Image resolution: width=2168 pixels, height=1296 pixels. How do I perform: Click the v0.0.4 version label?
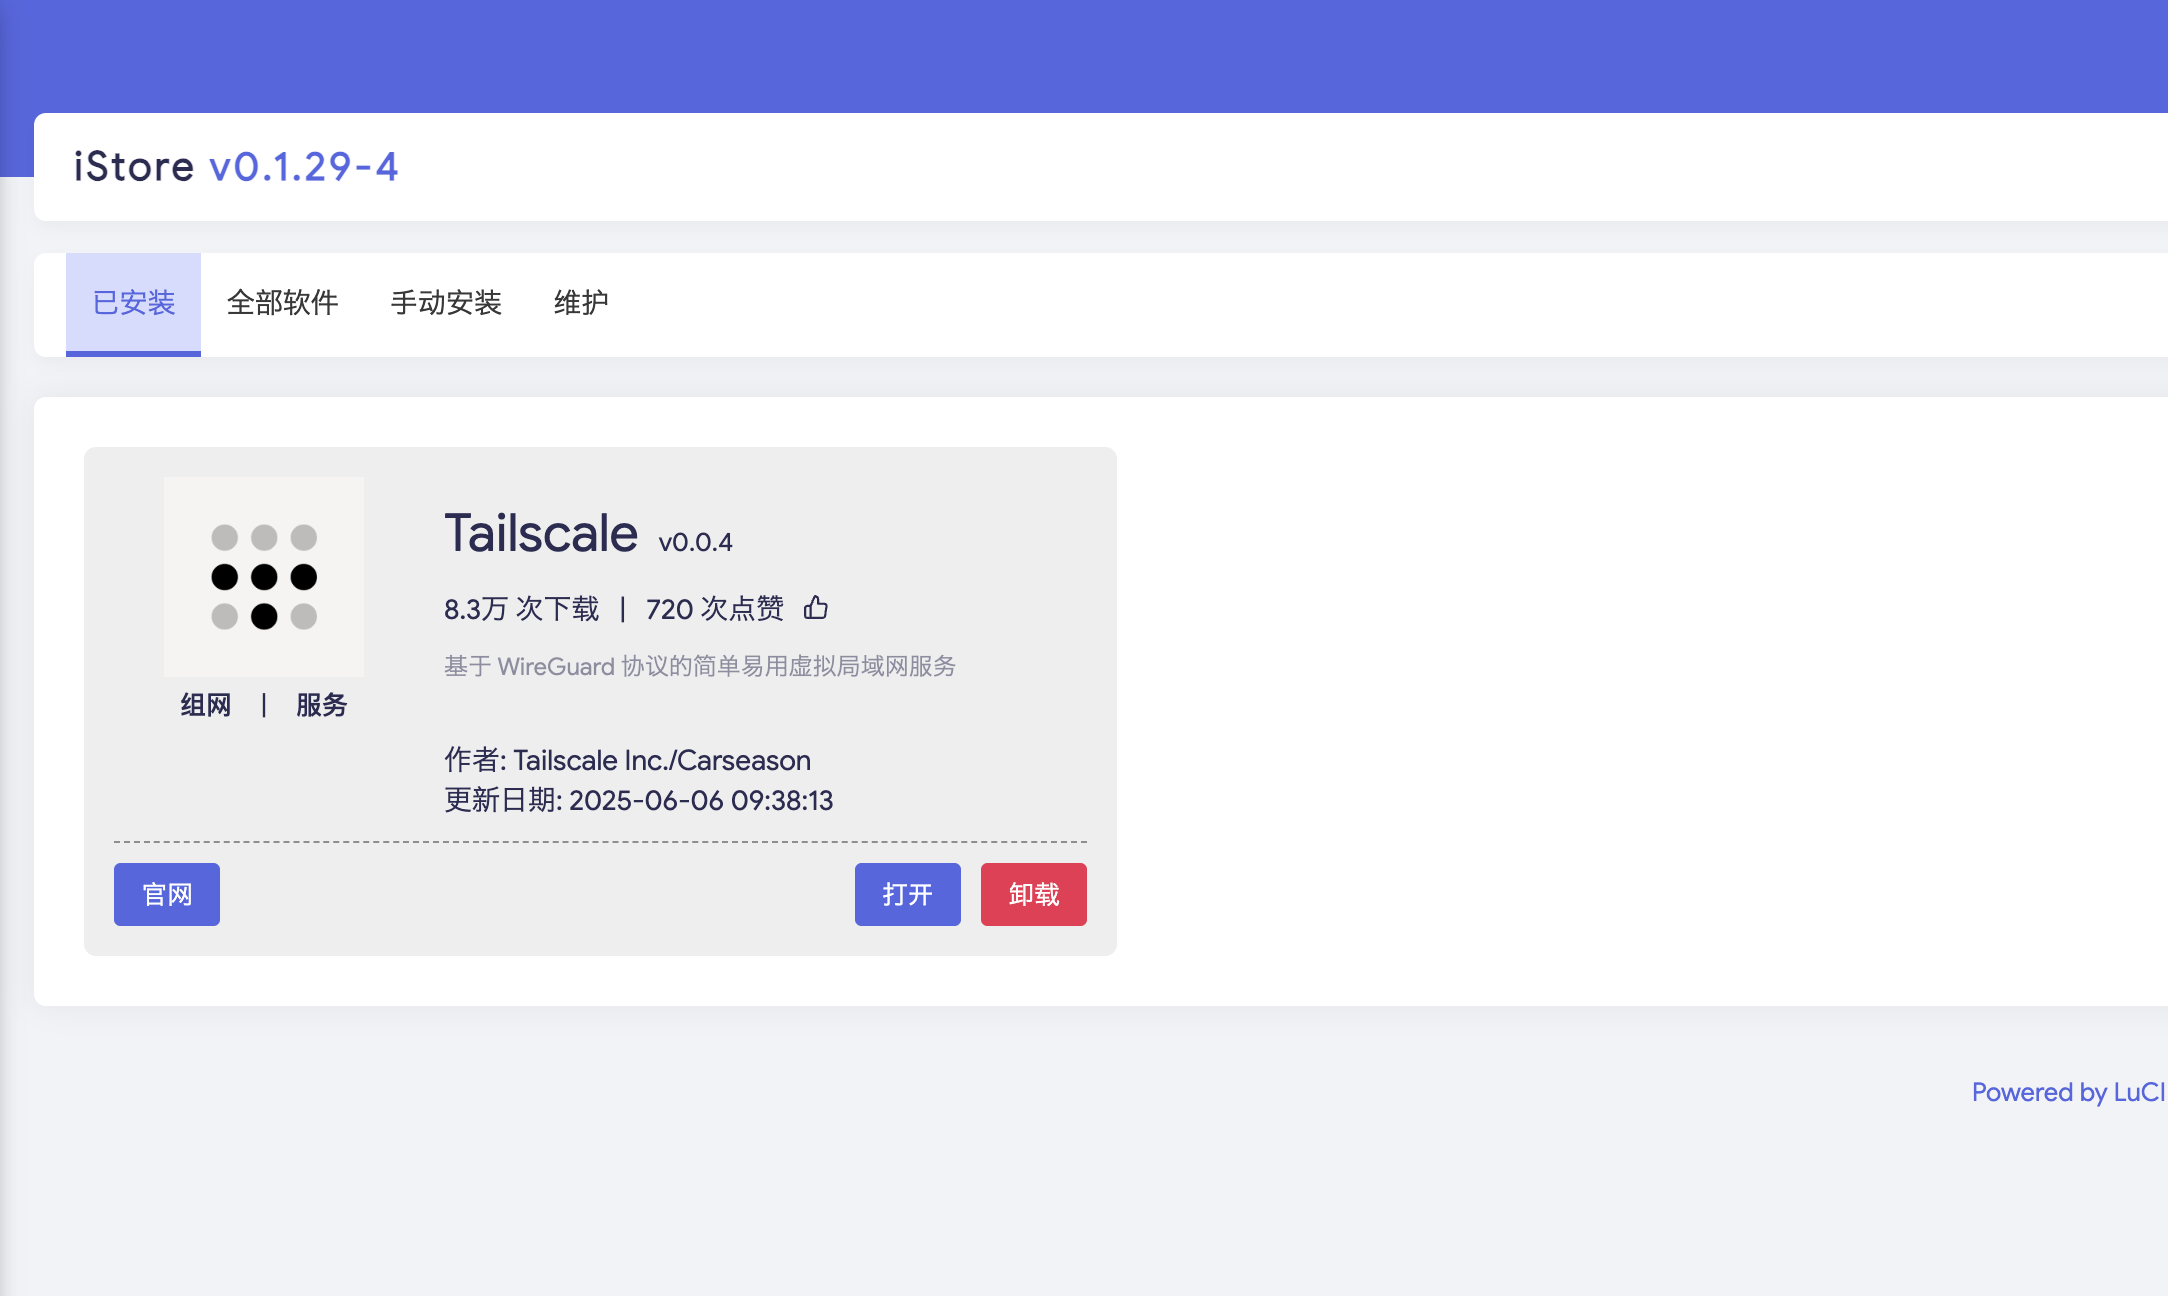click(696, 542)
